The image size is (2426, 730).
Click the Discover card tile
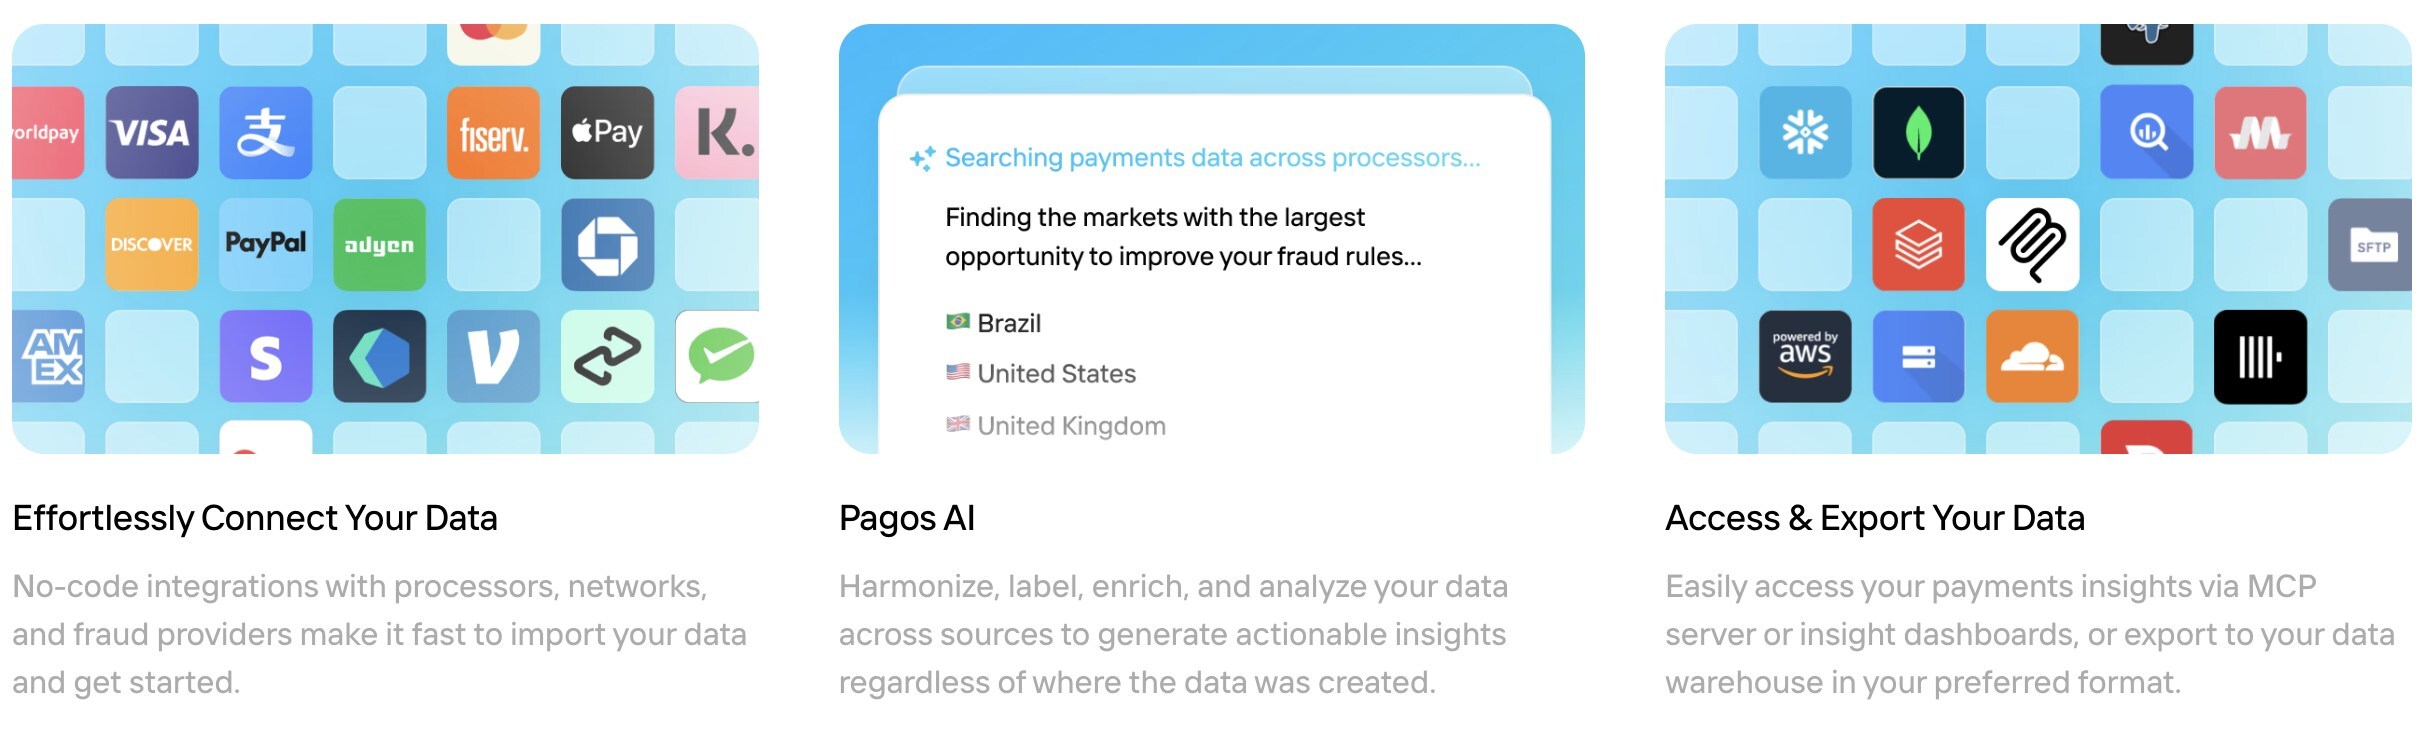pyautogui.click(x=152, y=244)
